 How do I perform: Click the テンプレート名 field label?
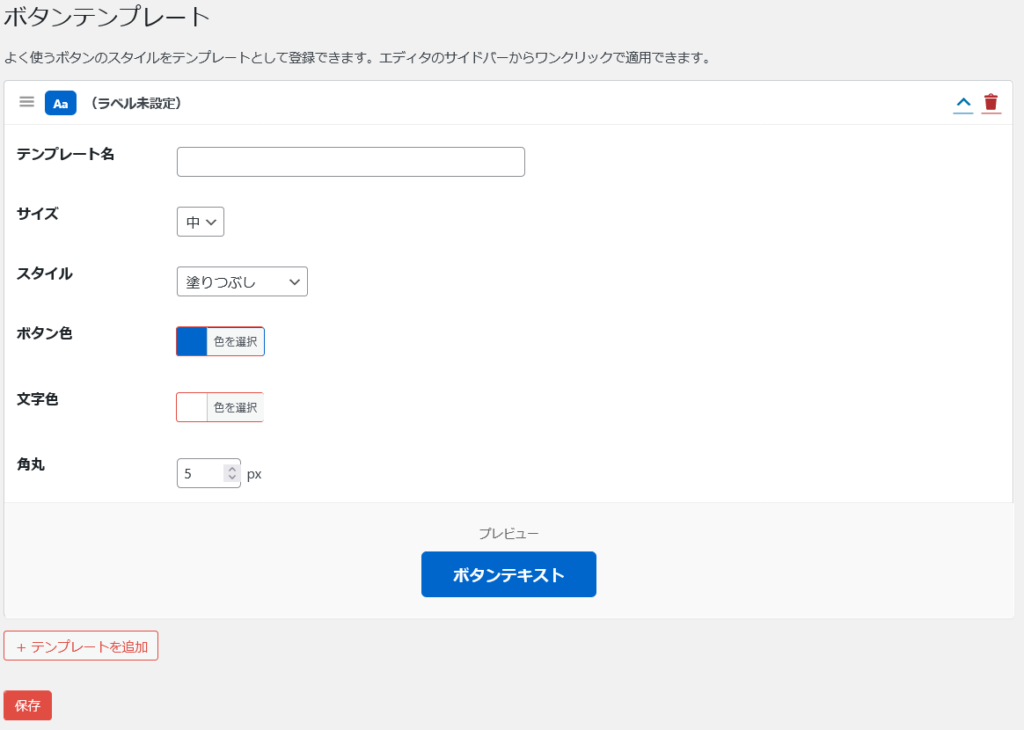tap(66, 154)
